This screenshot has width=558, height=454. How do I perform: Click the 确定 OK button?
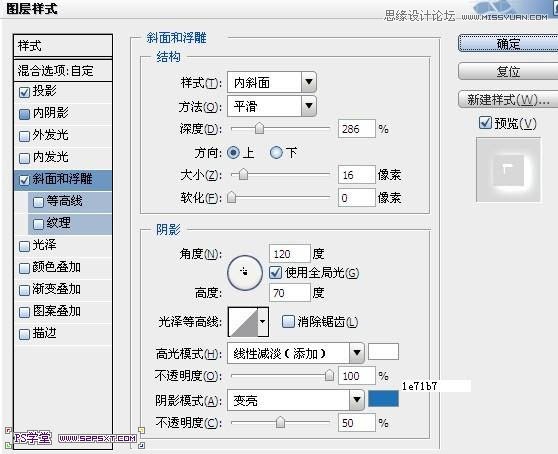[x=508, y=44]
